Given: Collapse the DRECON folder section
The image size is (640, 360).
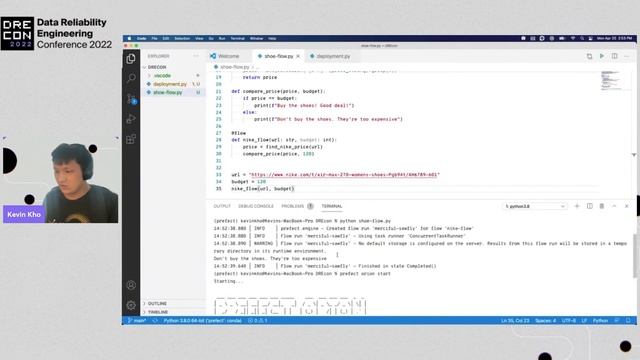Looking at the screenshot, I should [x=173, y=67].
